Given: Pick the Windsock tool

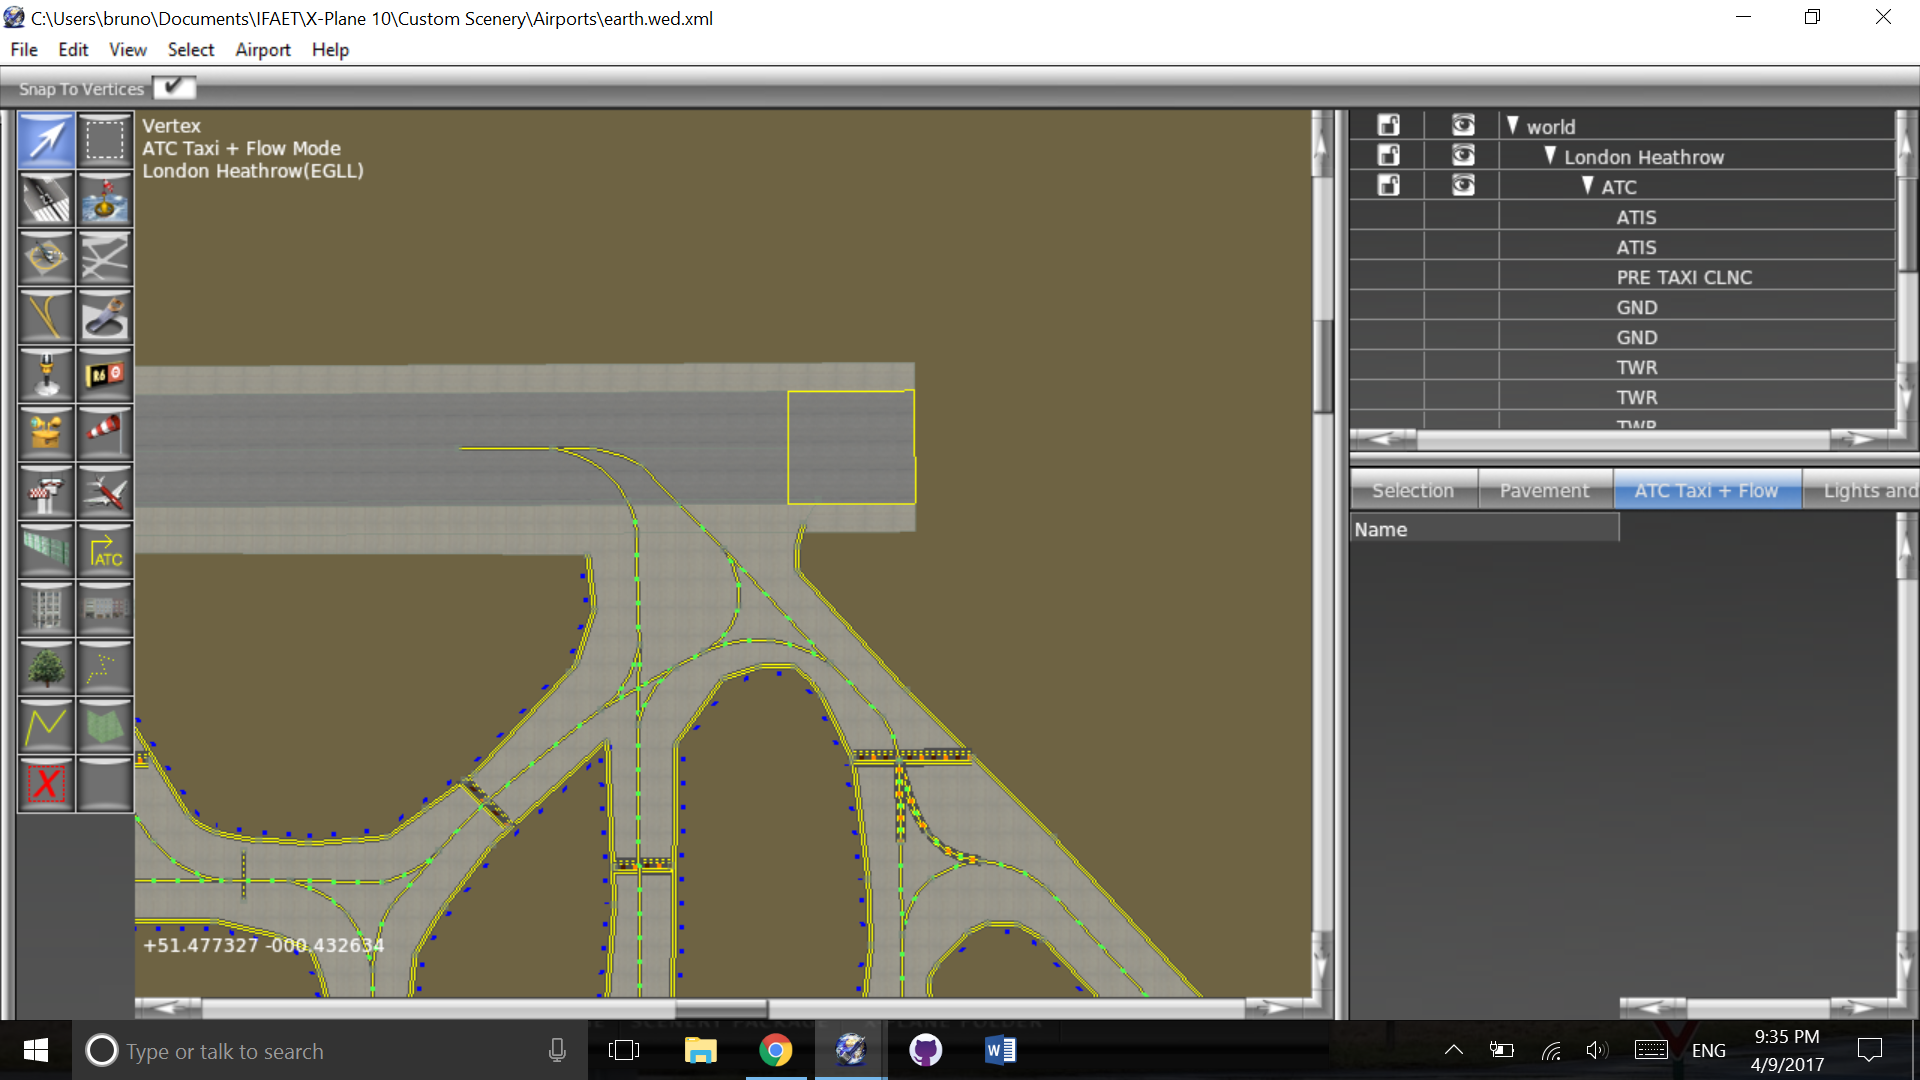Looking at the screenshot, I should 105,433.
